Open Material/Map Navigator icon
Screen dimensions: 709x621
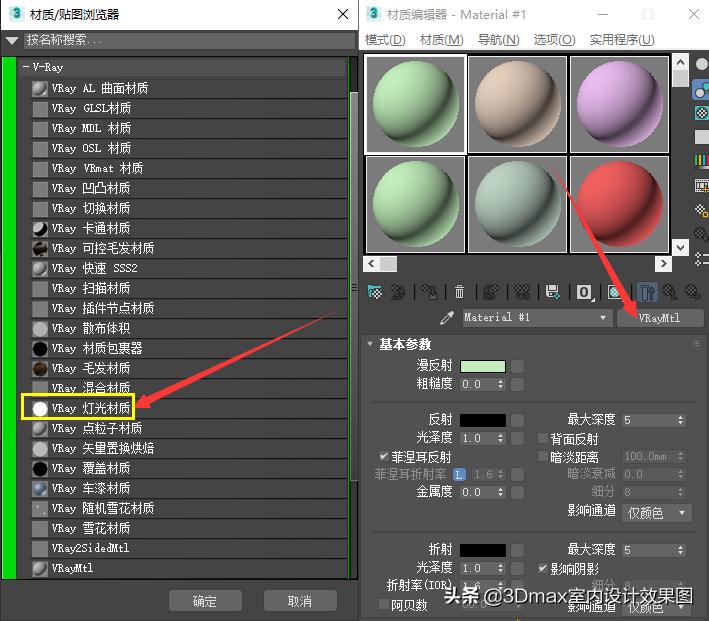[701, 260]
